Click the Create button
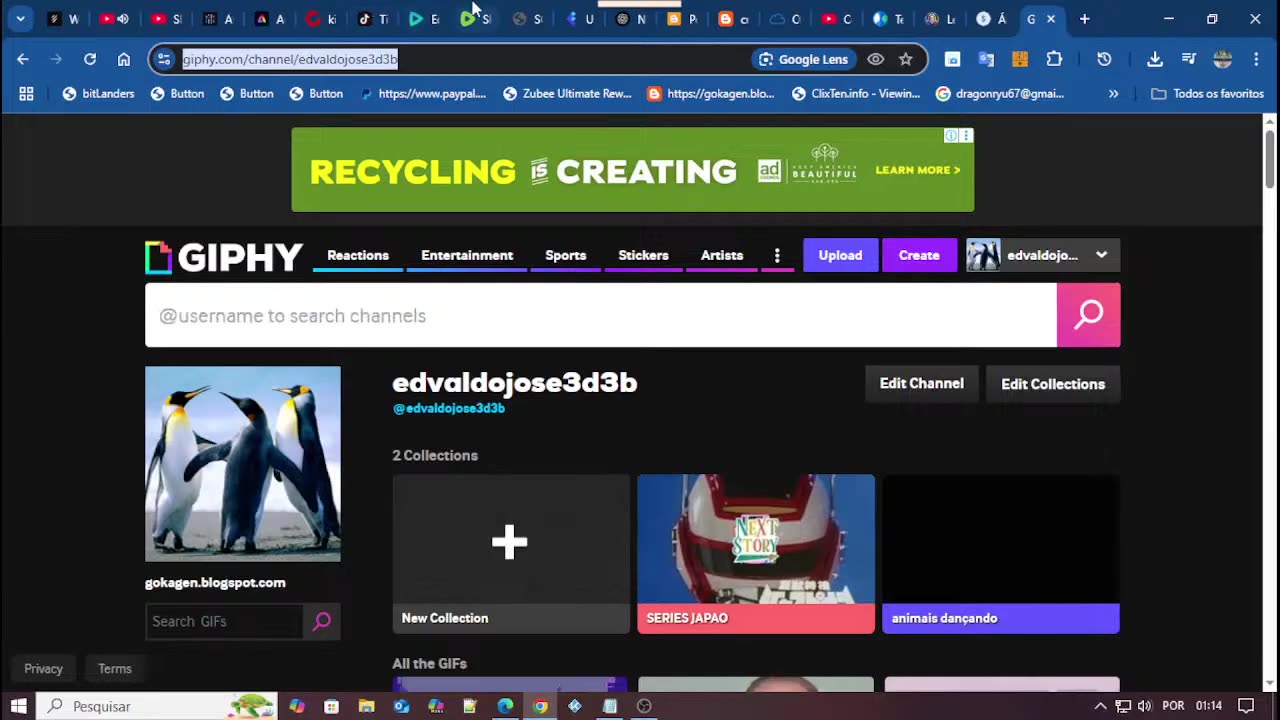 pyautogui.click(x=919, y=255)
